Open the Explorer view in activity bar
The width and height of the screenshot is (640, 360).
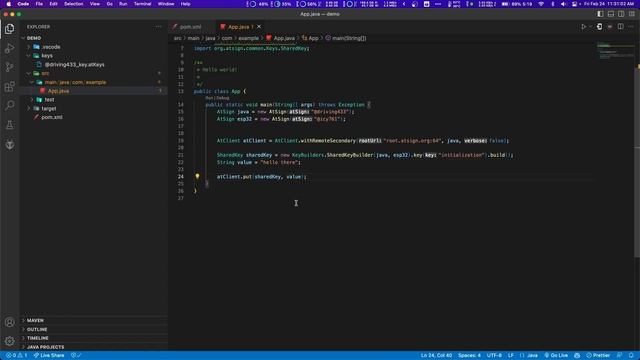point(9,29)
